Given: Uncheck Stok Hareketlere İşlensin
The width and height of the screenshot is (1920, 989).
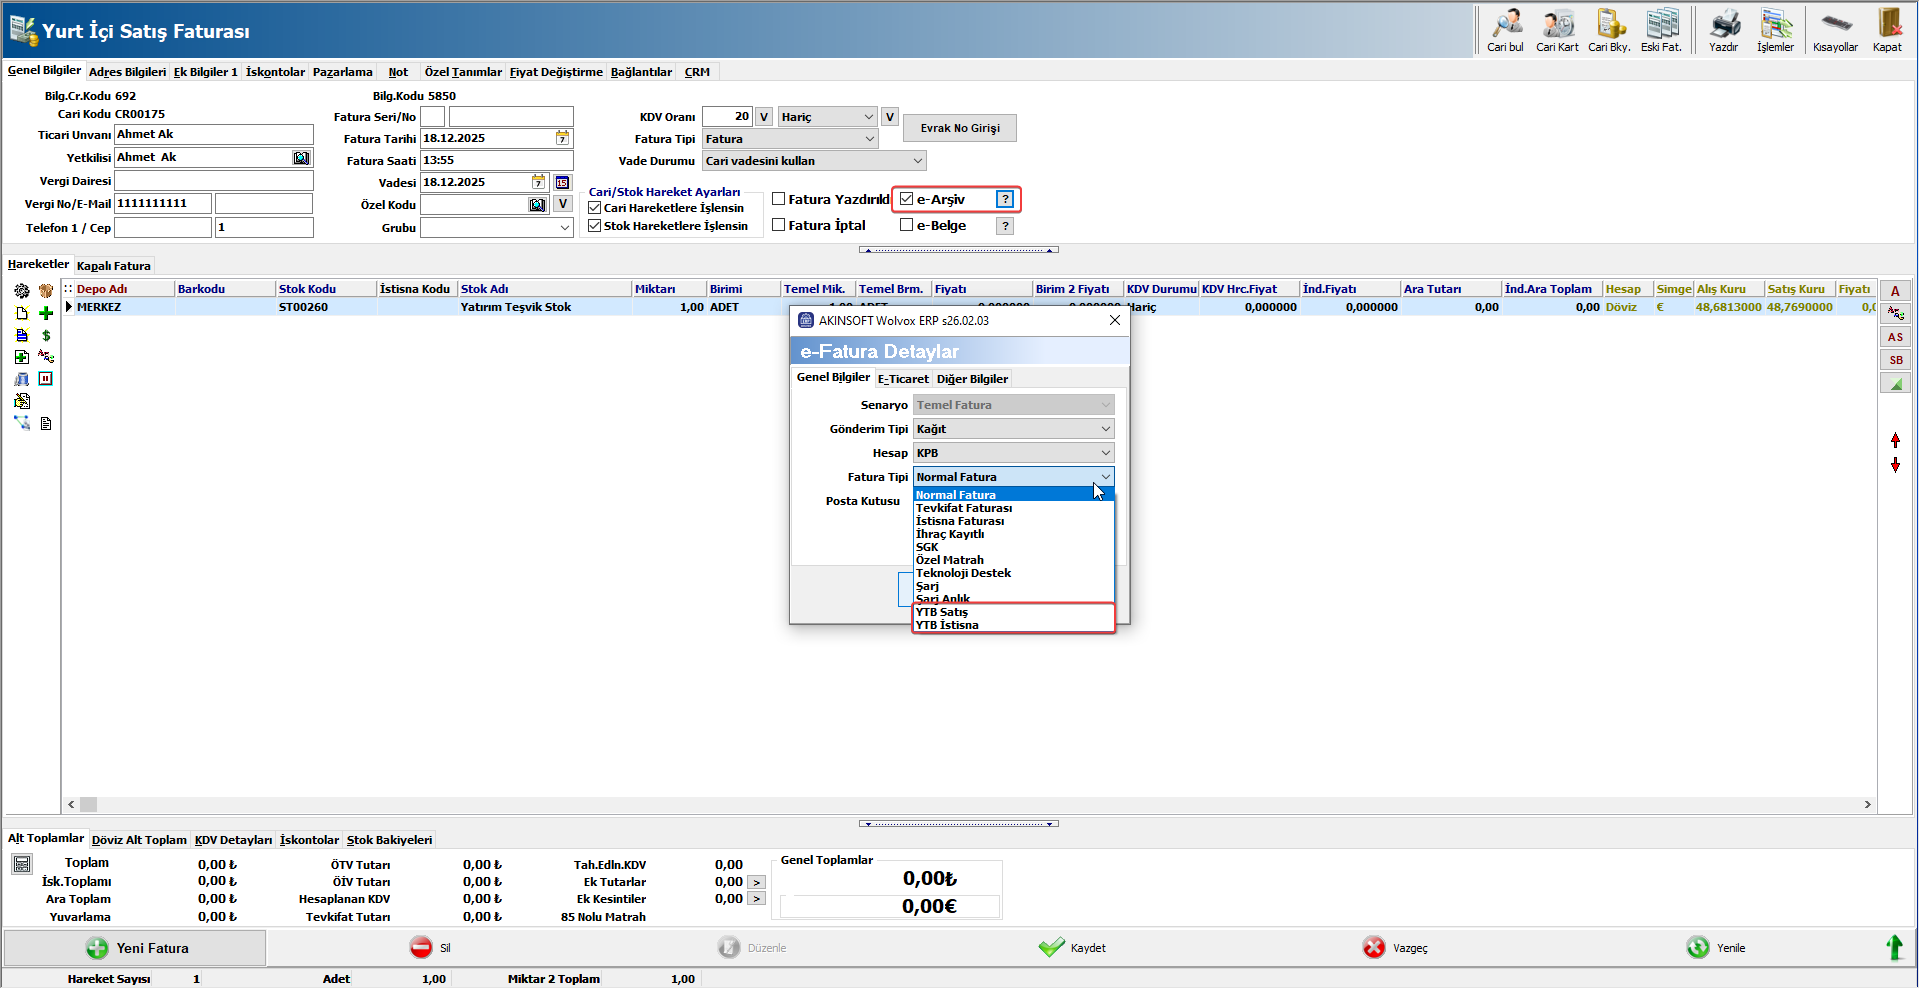Looking at the screenshot, I should (x=595, y=226).
